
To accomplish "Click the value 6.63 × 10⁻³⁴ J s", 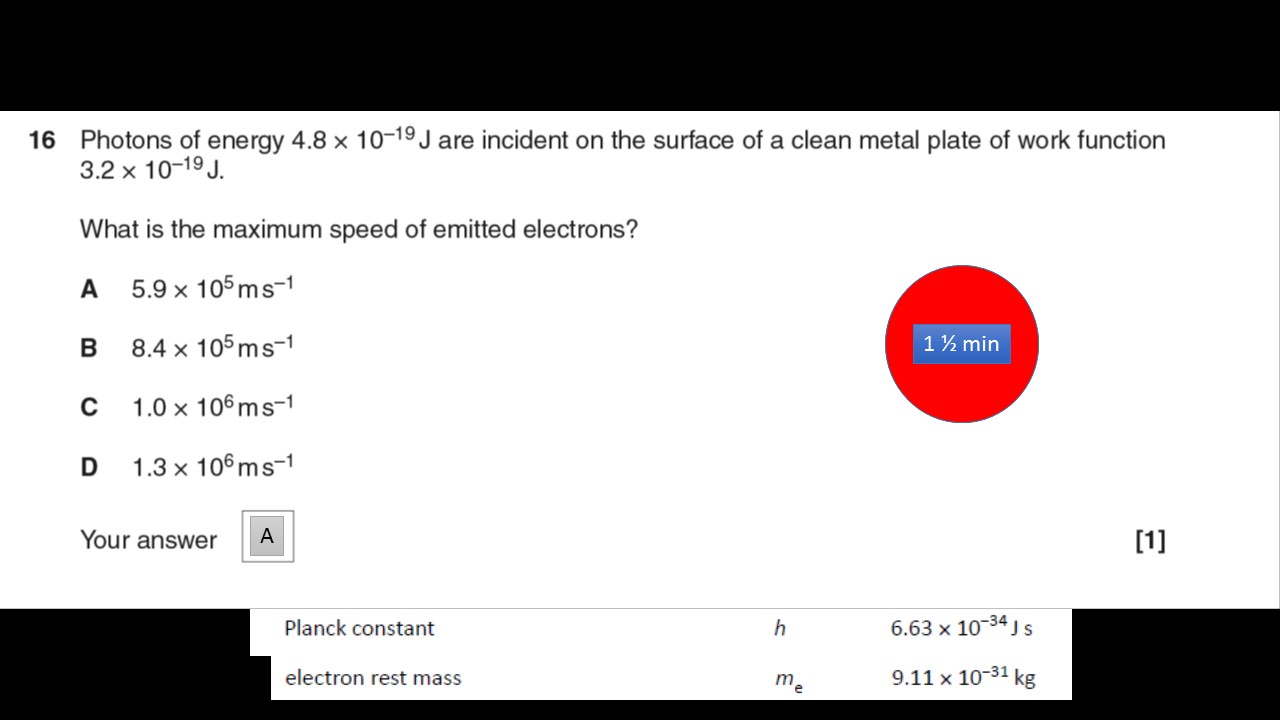I will click(962, 627).
